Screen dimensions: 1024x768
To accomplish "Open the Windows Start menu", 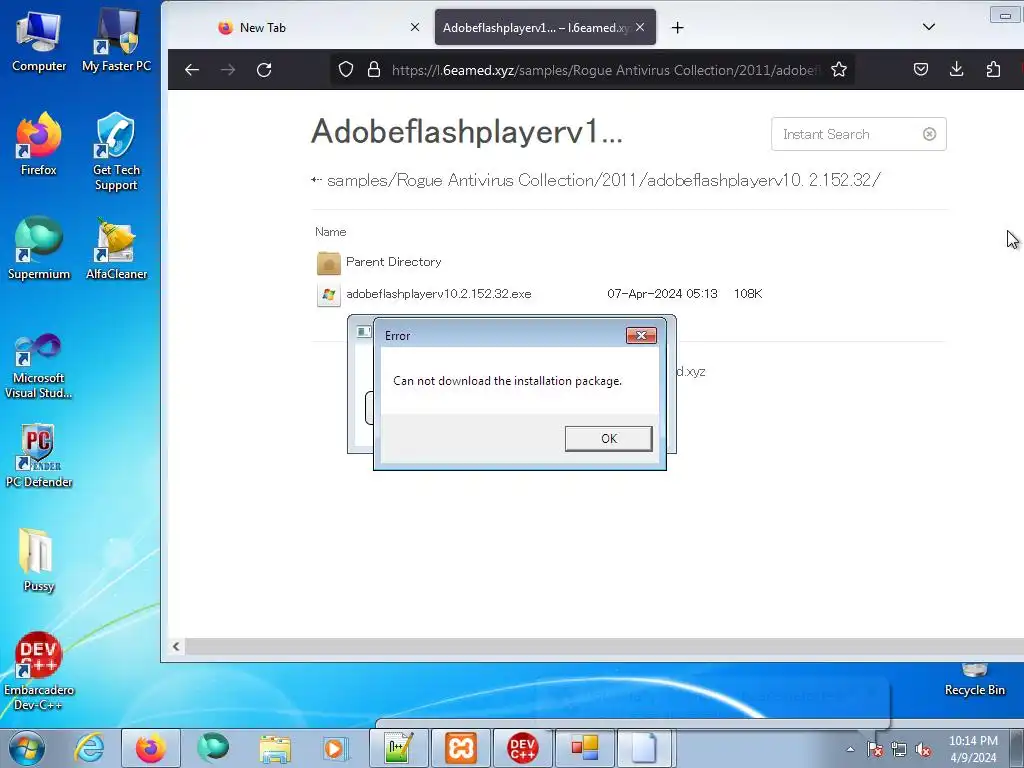I will pyautogui.click(x=26, y=748).
